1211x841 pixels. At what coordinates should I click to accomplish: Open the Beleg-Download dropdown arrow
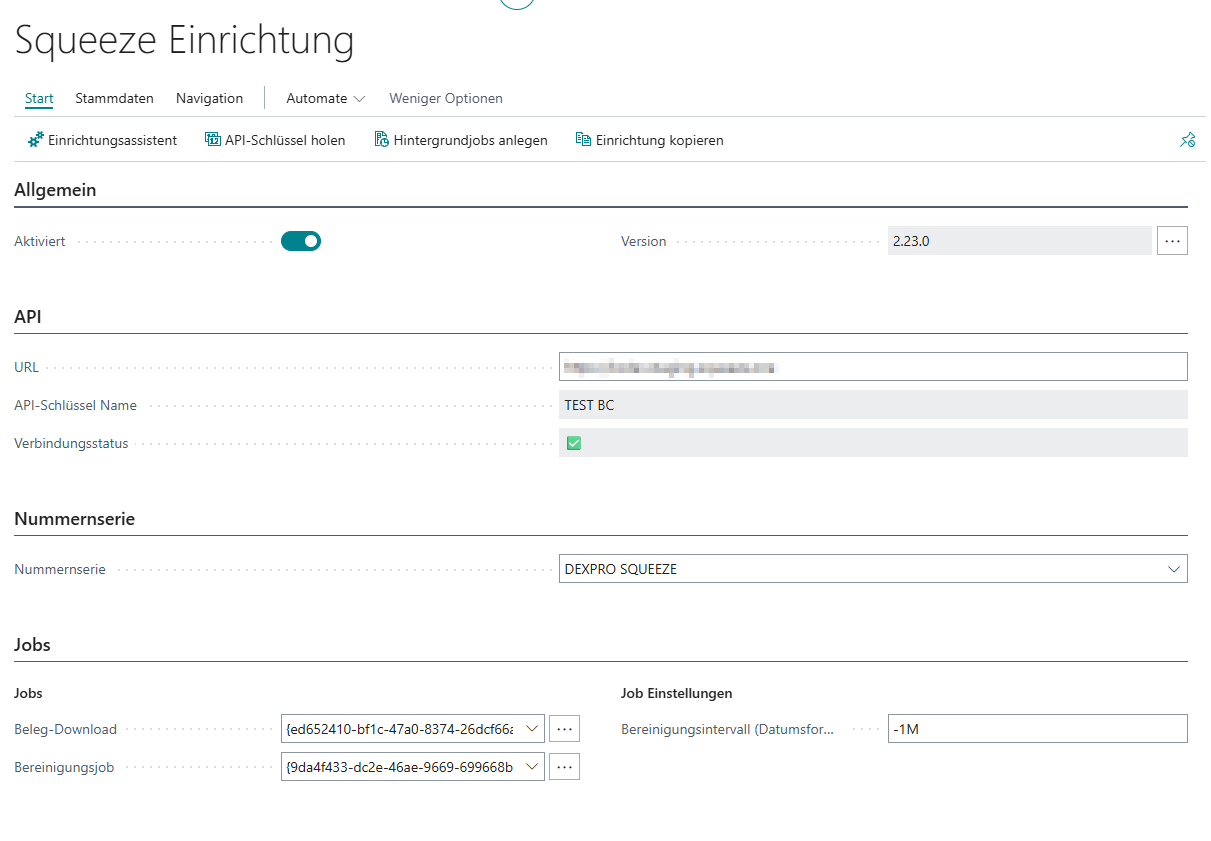click(x=531, y=729)
